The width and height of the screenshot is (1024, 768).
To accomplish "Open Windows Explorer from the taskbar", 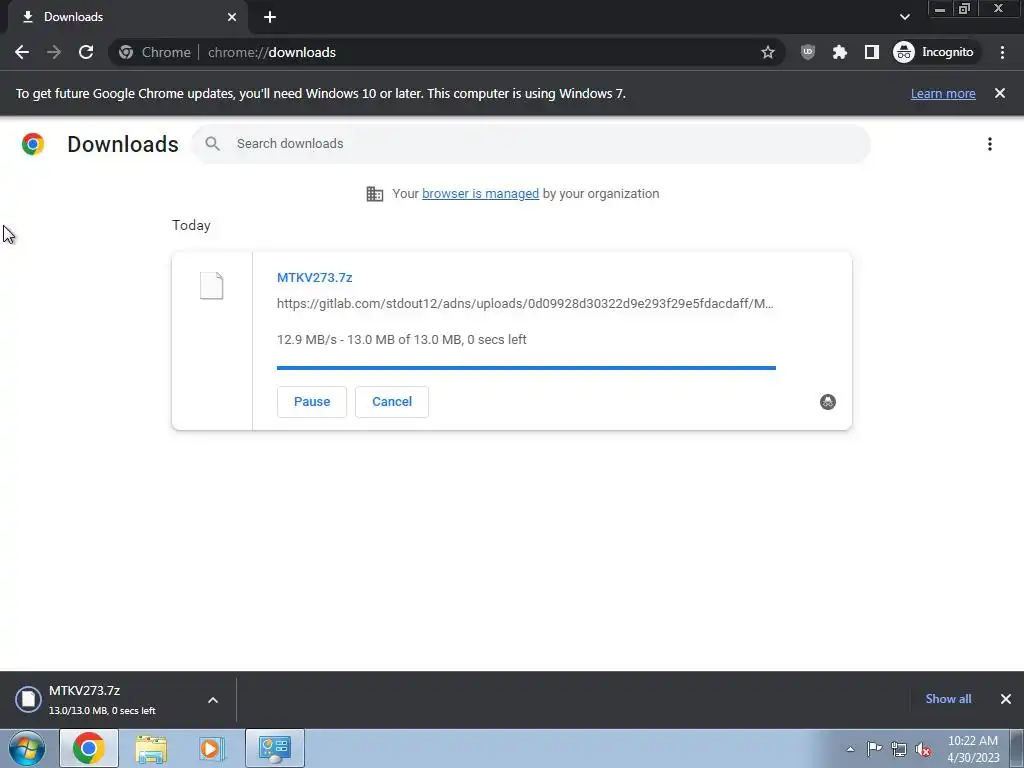I will [x=151, y=748].
